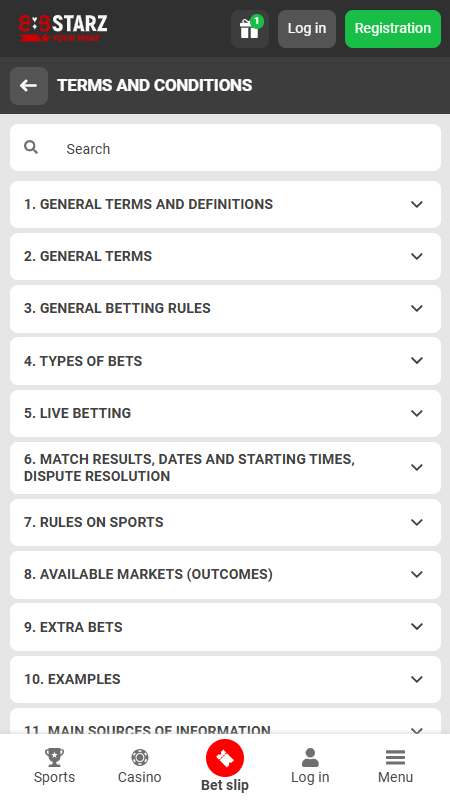Open the Bet slip ticket icon

point(225,758)
